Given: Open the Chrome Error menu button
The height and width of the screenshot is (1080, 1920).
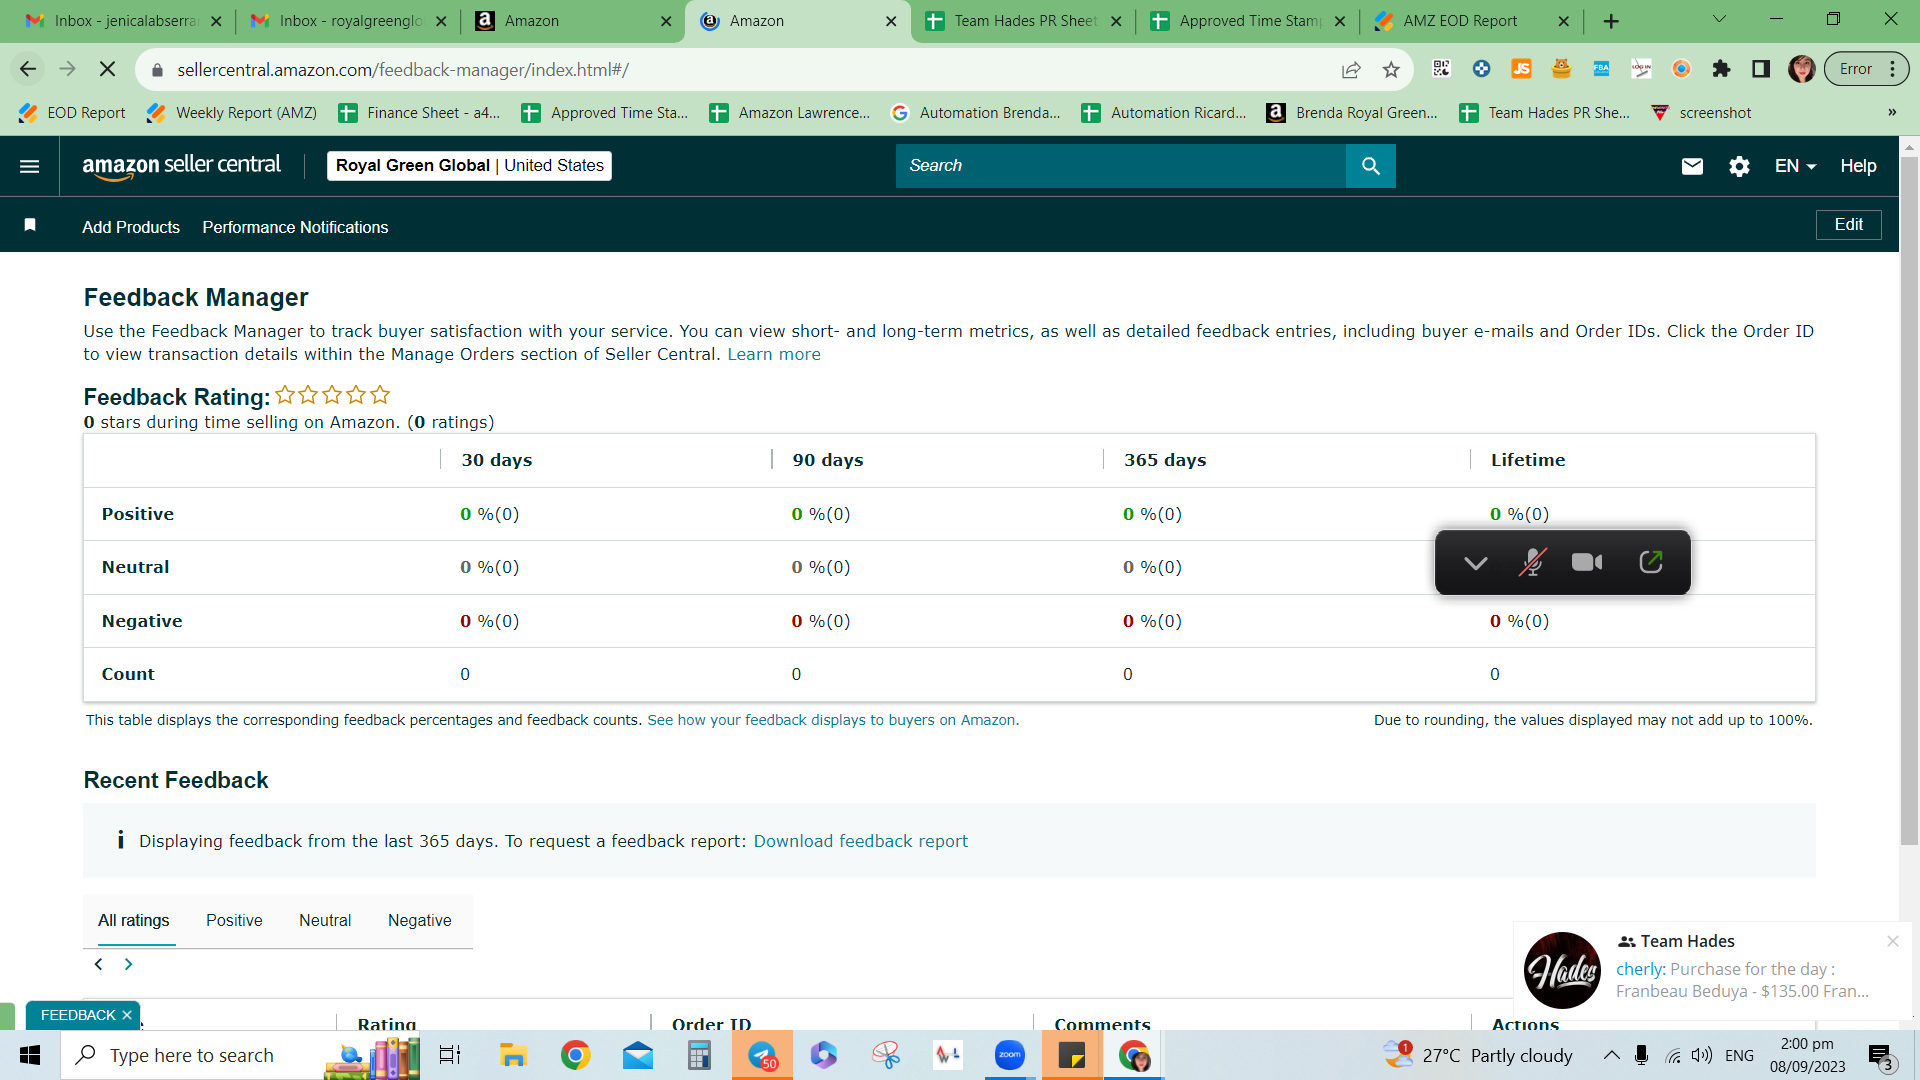Looking at the screenshot, I should [1867, 69].
